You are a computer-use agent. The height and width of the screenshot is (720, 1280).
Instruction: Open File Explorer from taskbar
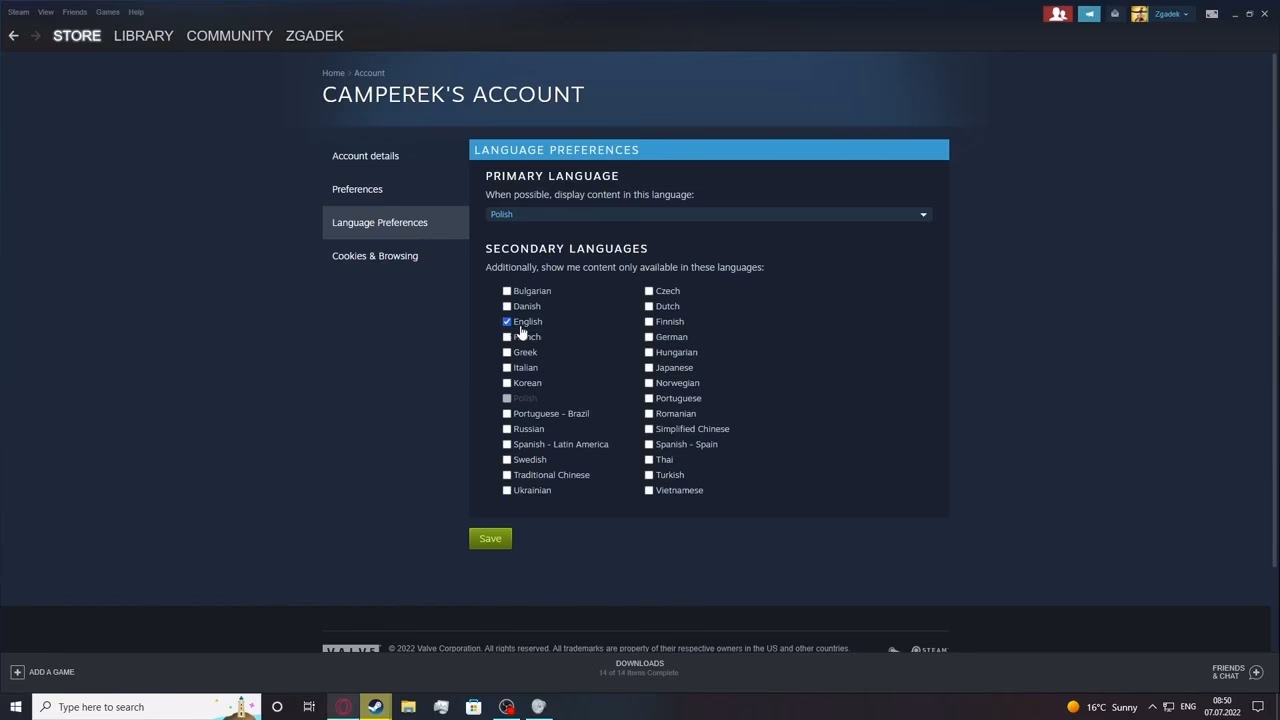point(408,707)
